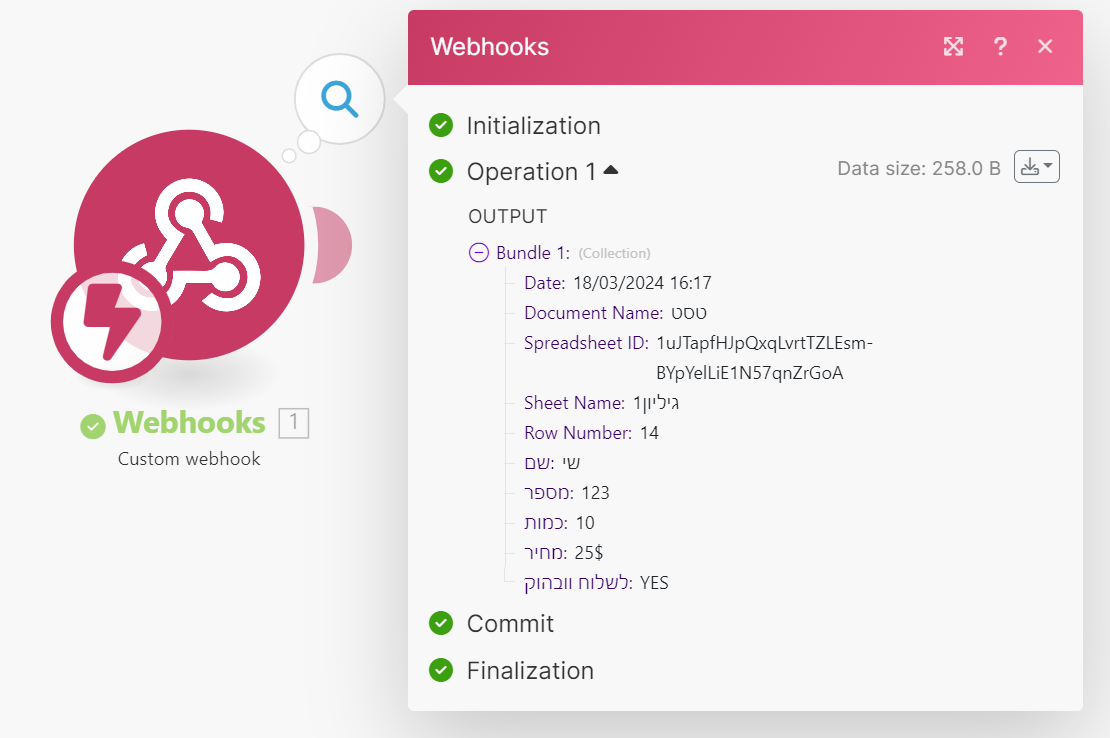Click the Date value 18/03/2024 16:17
This screenshot has width=1110, height=738.
tap(642, 283)
